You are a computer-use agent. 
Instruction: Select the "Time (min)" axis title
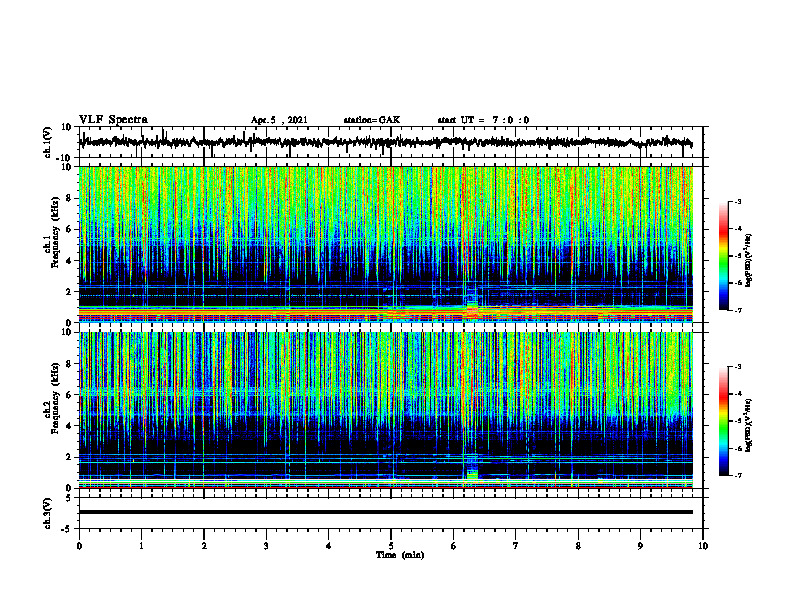[x=400, y=555]
